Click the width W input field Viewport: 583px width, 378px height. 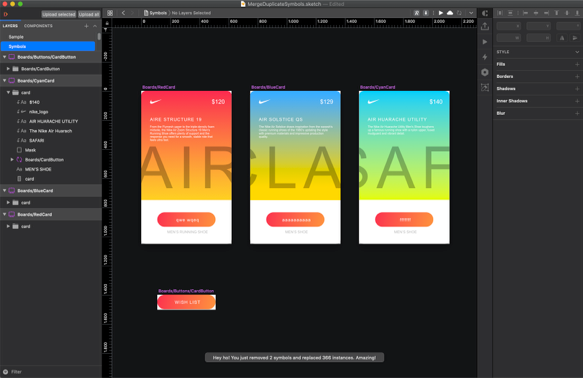508,38
